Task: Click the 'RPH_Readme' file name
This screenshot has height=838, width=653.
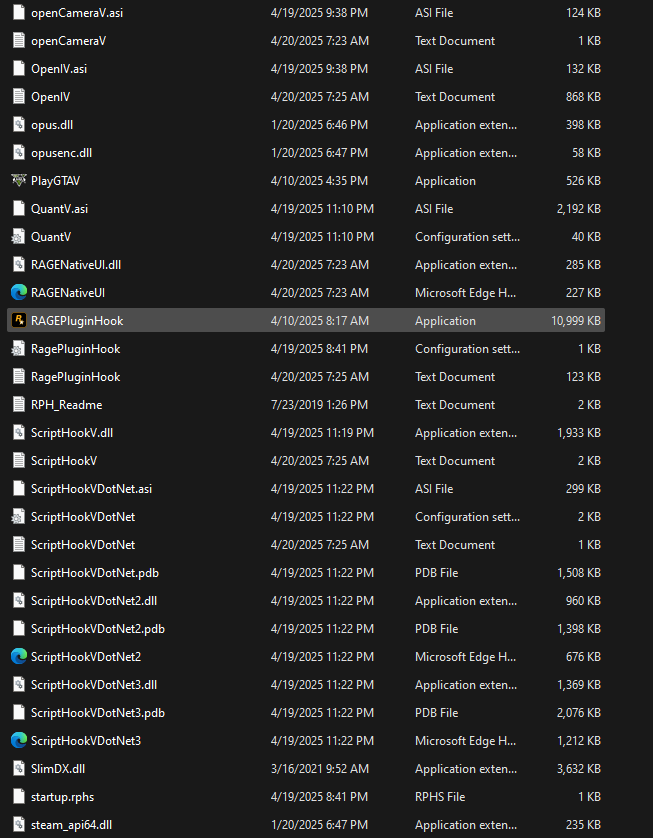Action: point(67,405)
